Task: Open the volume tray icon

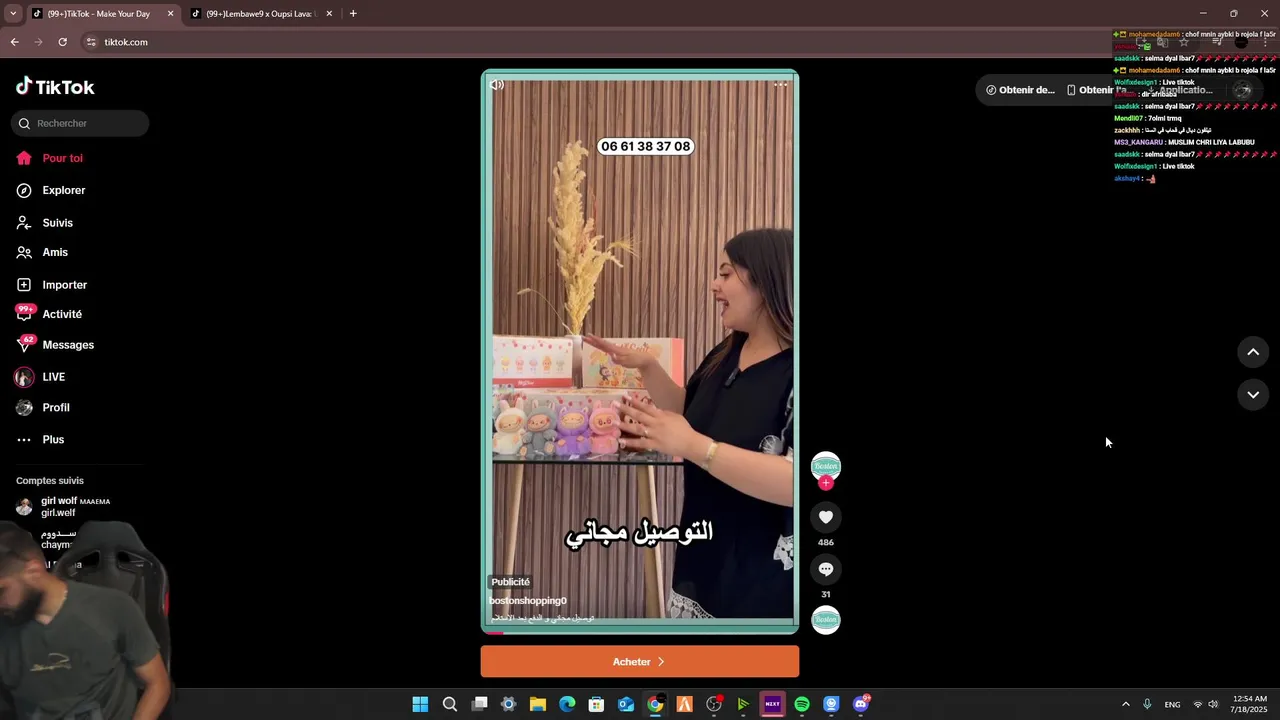Action: 1213,704
